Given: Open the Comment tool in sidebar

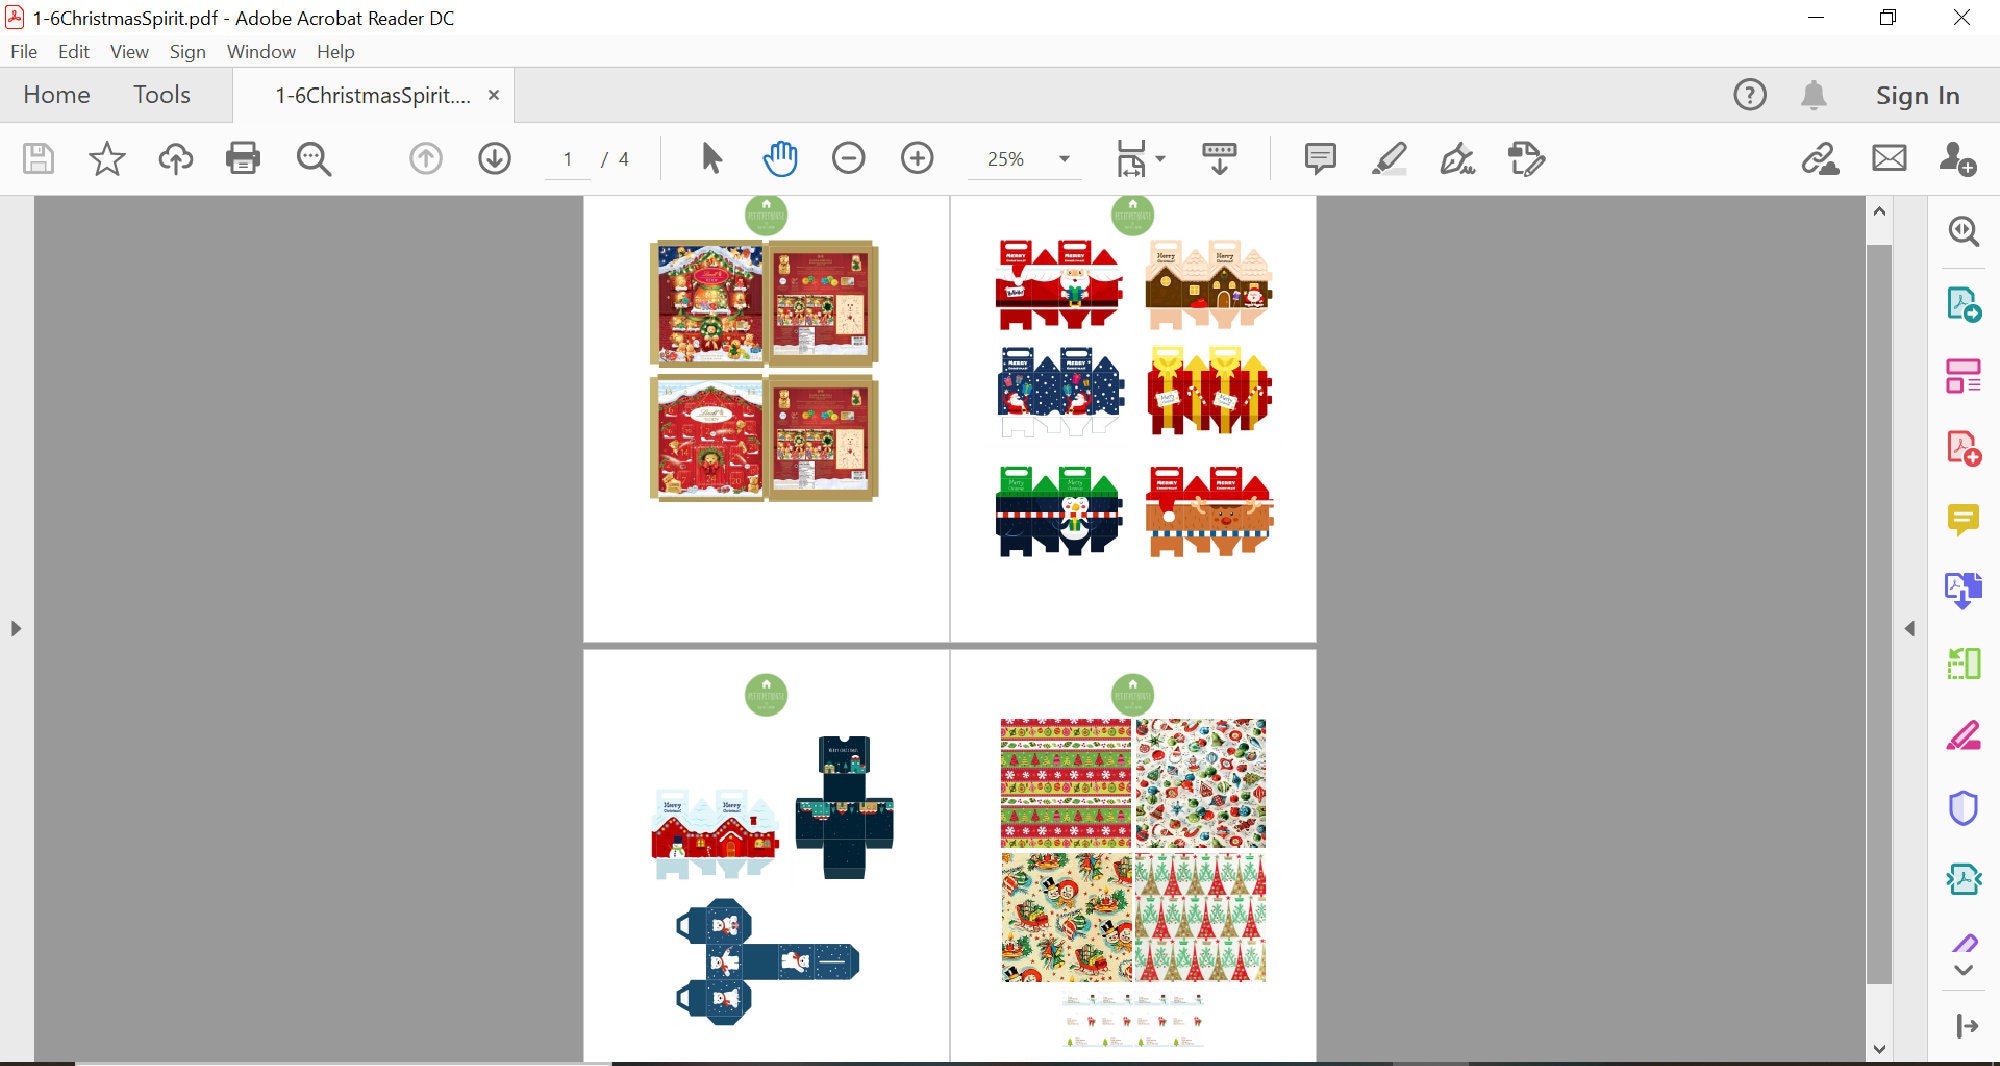Looking at the screenshot, I should coord(1963,519).
